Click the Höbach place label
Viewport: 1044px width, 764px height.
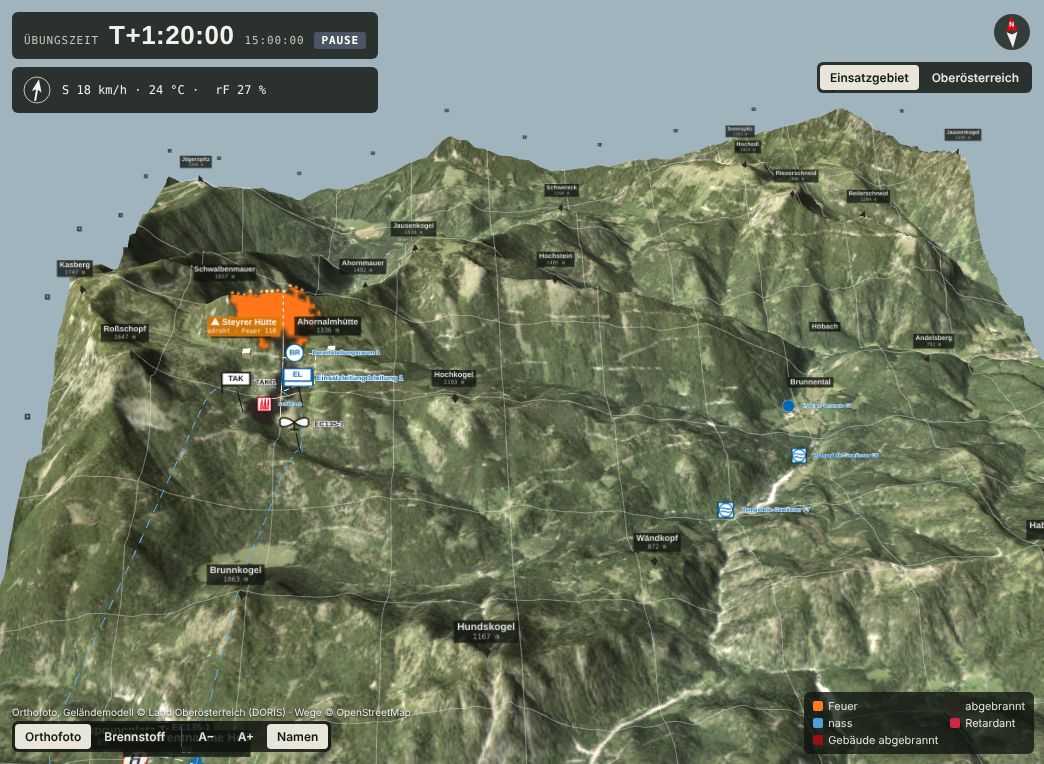tap(824, 326)
